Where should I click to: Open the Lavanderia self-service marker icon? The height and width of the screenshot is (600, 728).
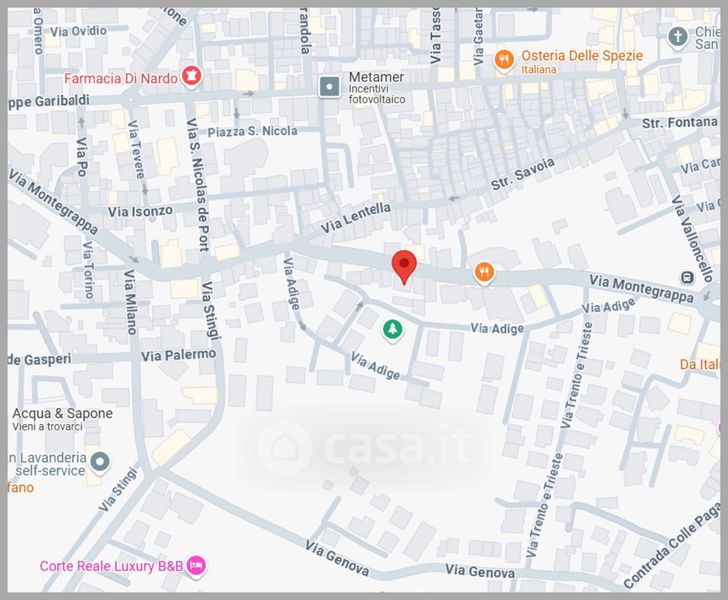(x=100, y=463)
